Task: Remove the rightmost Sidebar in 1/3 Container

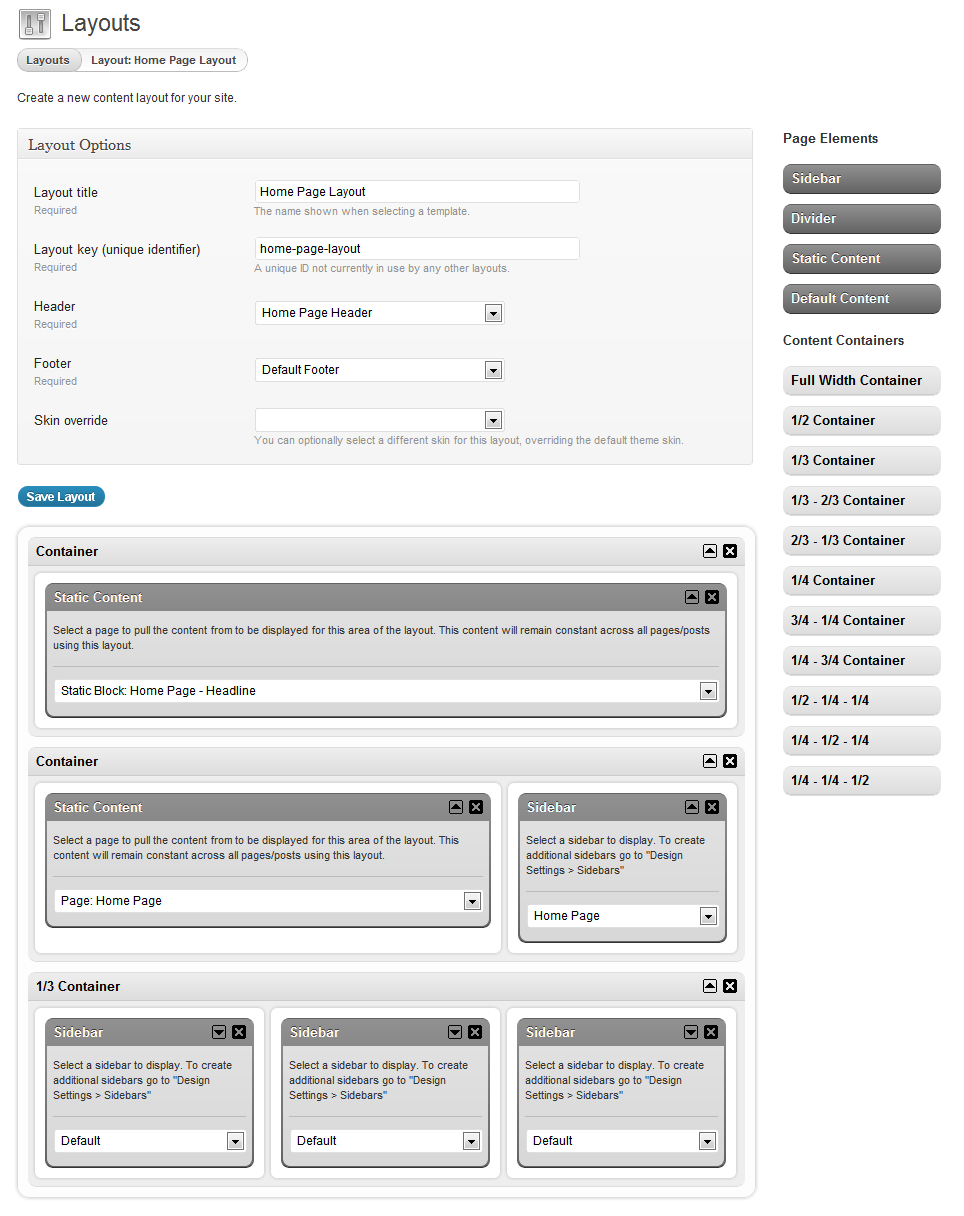Action: [x=711, y=1032]
